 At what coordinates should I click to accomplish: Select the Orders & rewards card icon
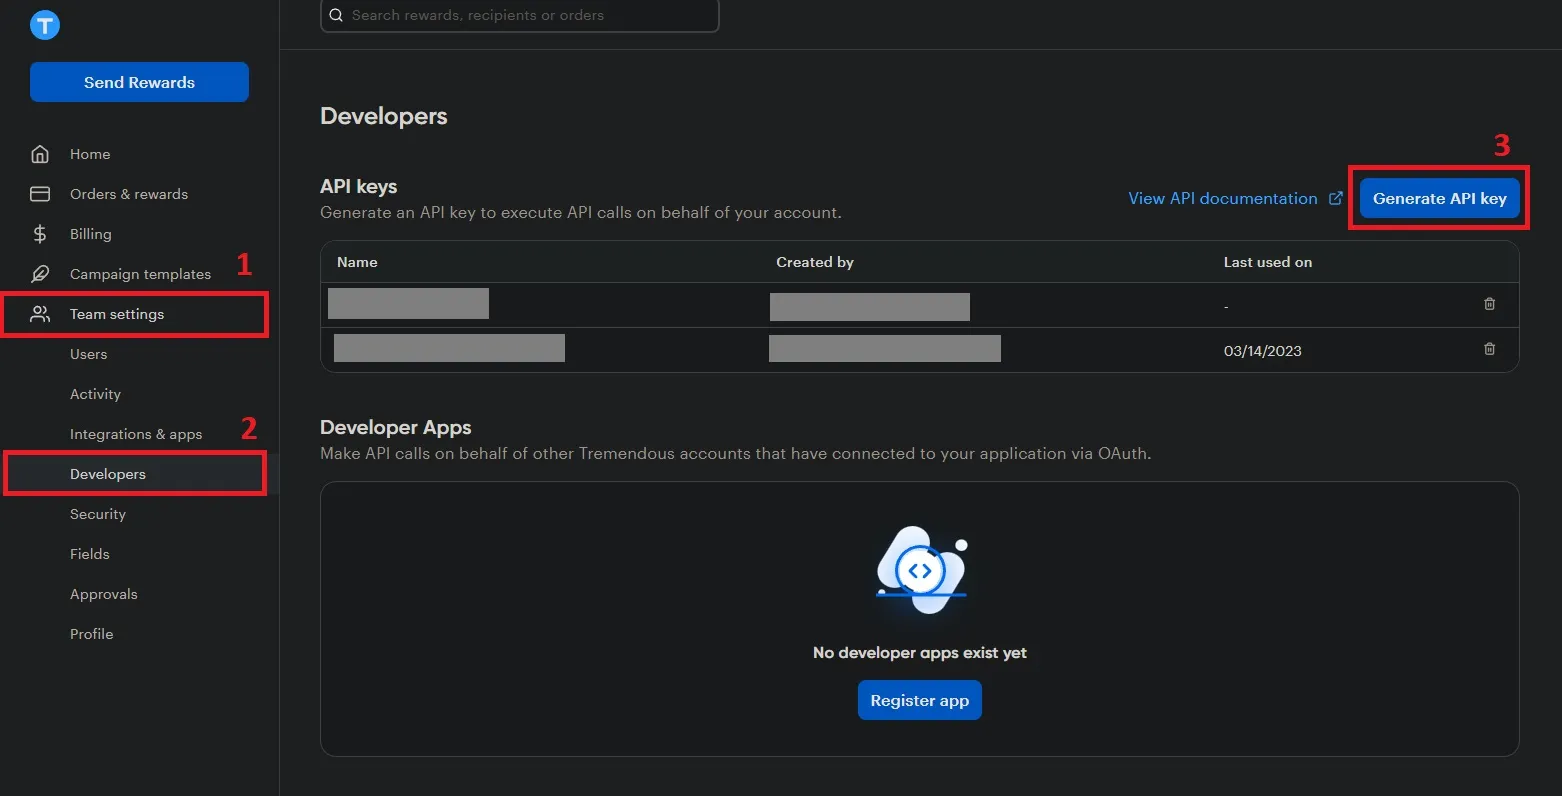click(x=39, y=193)
